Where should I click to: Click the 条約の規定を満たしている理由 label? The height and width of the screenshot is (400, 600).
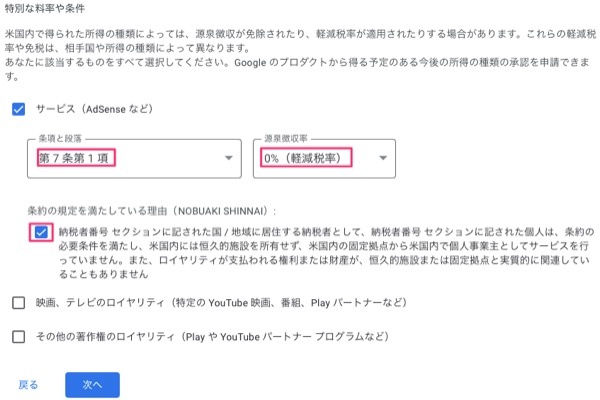[152, 211]
